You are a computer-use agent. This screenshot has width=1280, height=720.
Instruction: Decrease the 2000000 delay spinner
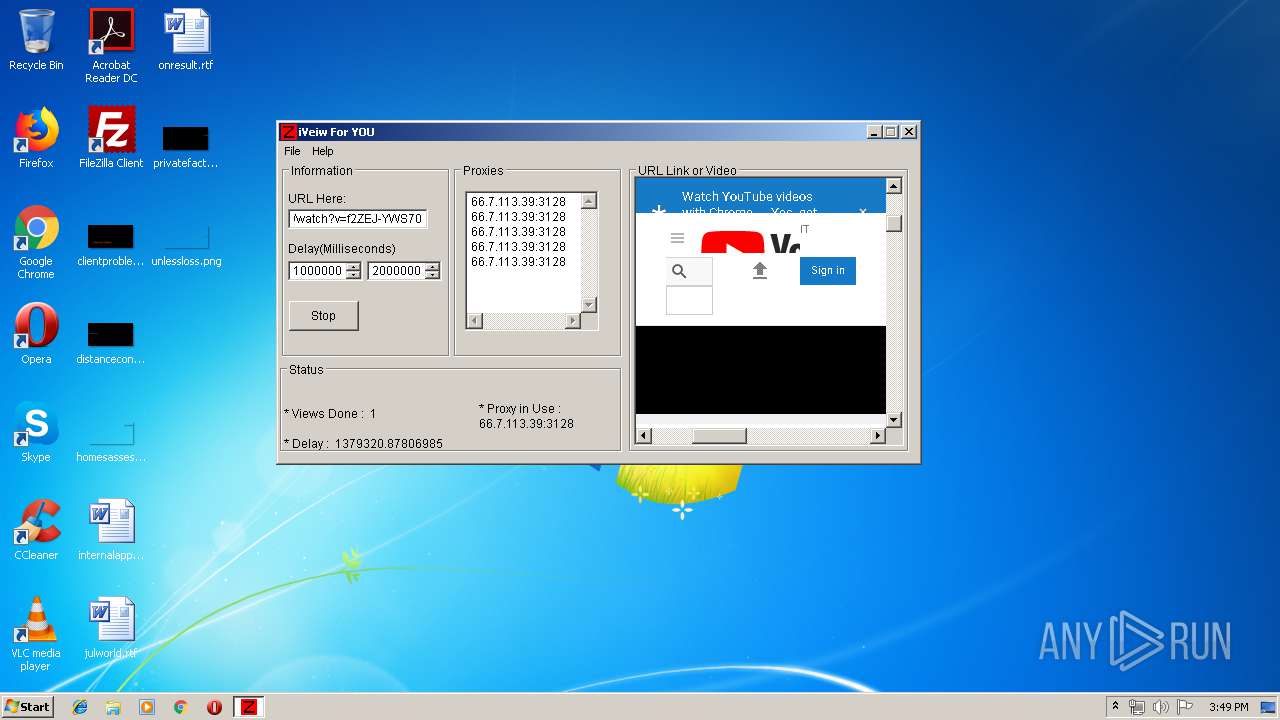coord(432,275)
